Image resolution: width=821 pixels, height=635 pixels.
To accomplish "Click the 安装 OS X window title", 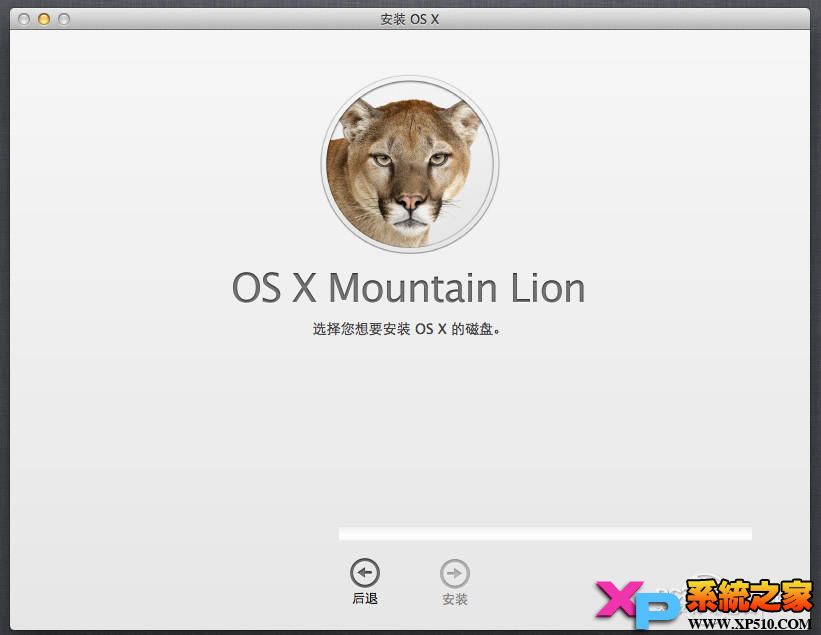I will point(409,19).
